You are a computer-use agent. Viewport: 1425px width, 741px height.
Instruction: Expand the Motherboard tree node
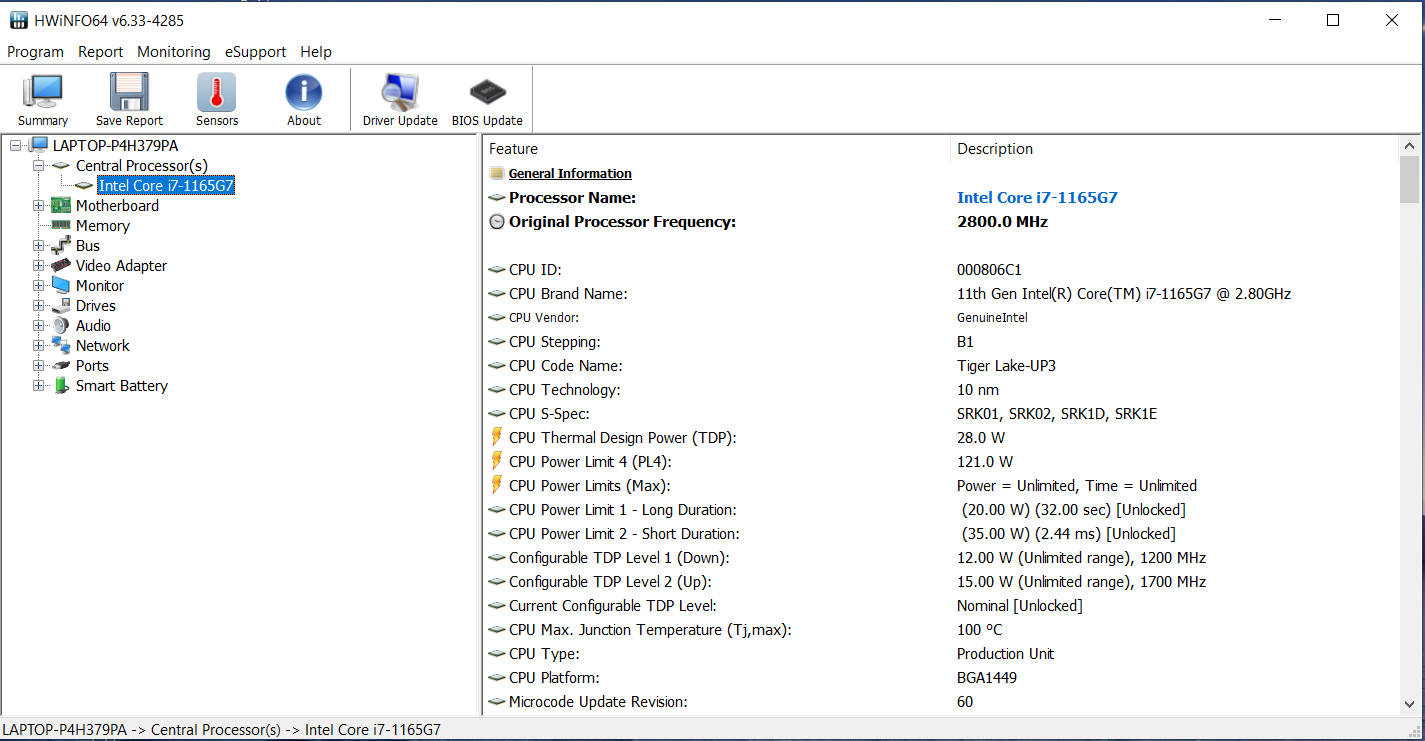(x=39, y=206)
